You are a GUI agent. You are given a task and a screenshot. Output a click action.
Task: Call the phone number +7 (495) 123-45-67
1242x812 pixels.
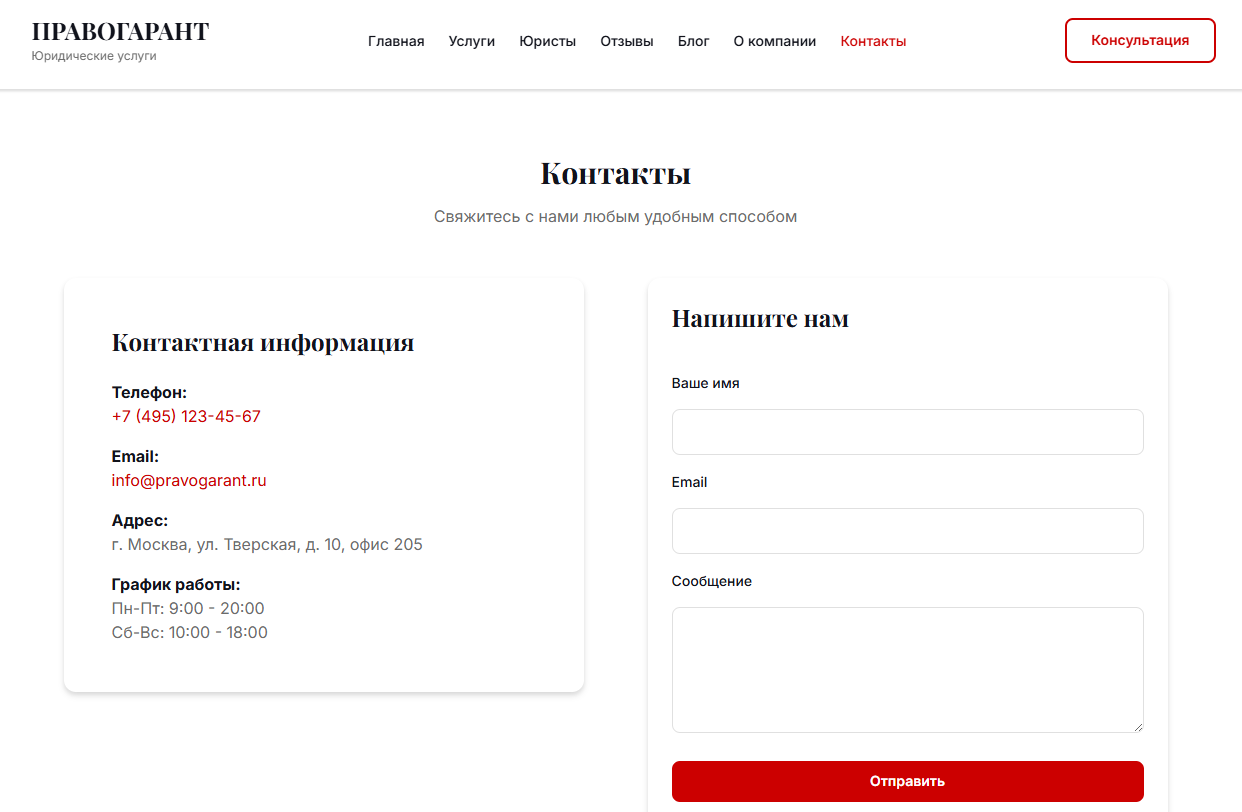[x=186, y=416]
